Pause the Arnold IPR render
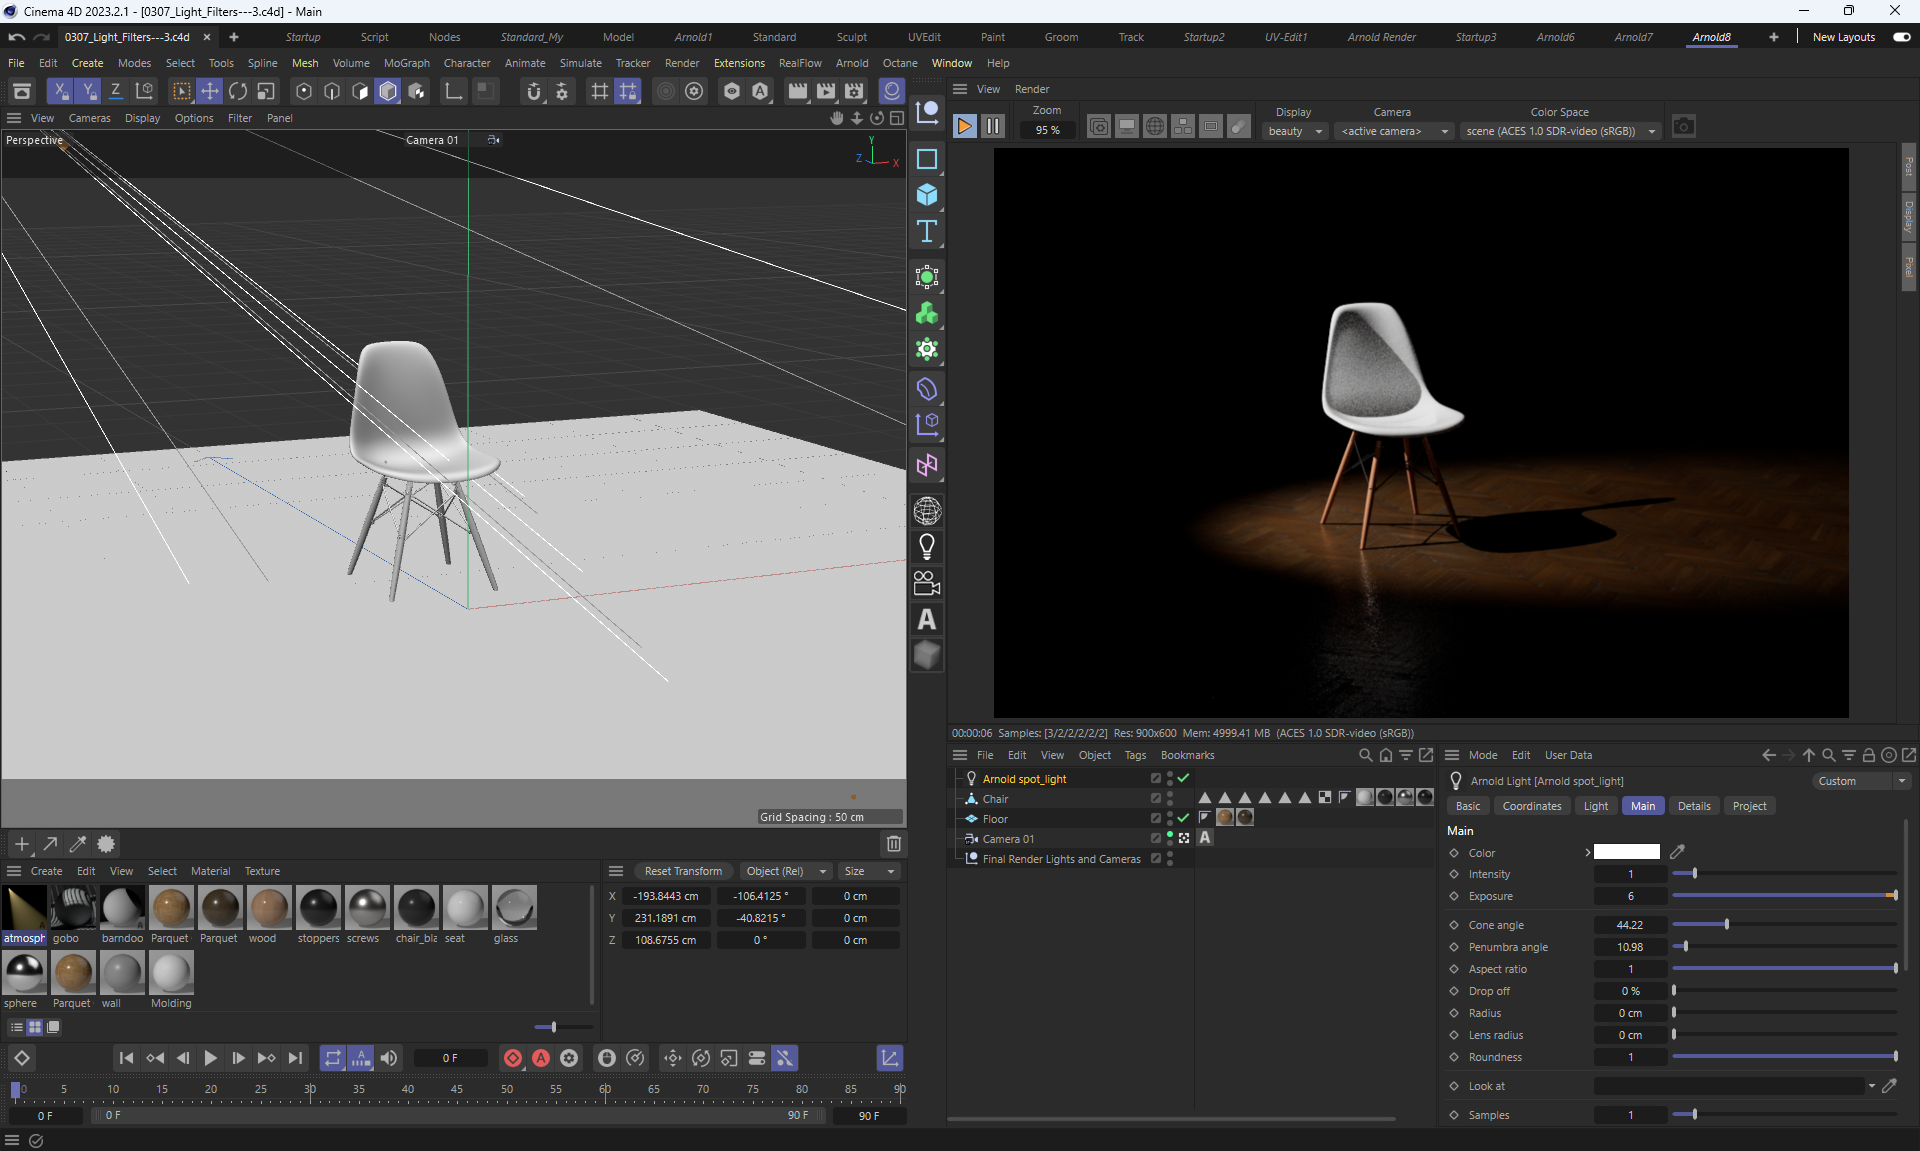Viewport: 1920px width, 1151px height. click(993, 126)
